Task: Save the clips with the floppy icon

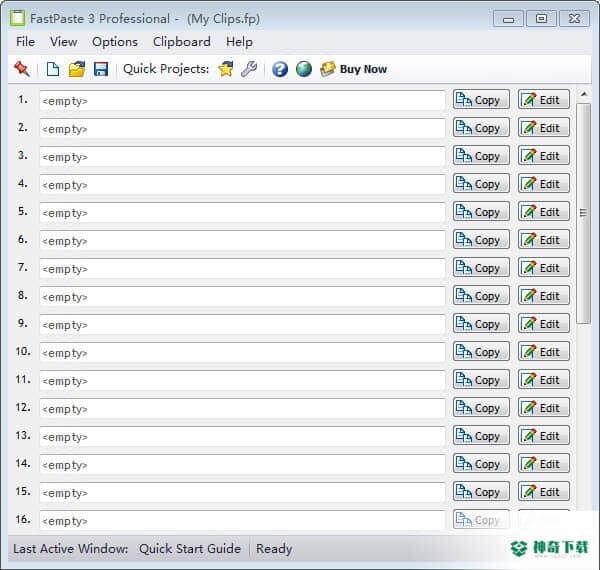Action: [101, 69]
